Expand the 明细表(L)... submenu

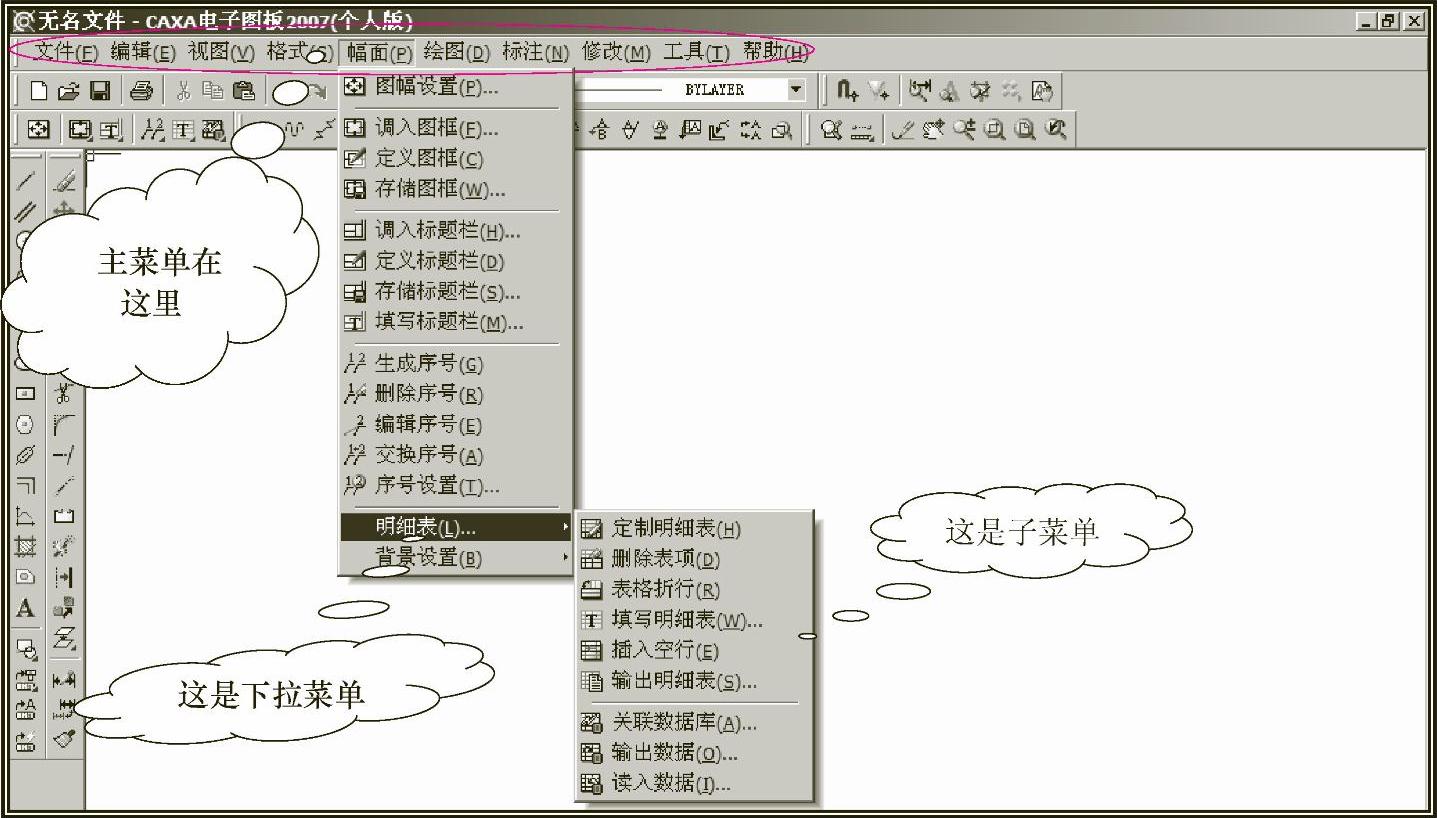[x=456, y=527]
